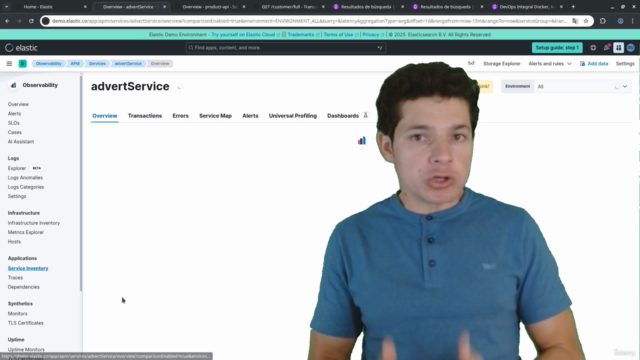Switch to Transactions tab

click(145, 116)
